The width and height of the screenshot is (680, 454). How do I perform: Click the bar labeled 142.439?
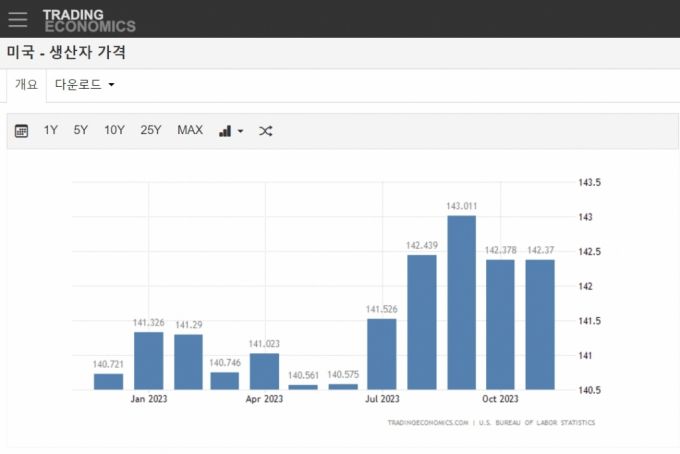click(422, 322)
